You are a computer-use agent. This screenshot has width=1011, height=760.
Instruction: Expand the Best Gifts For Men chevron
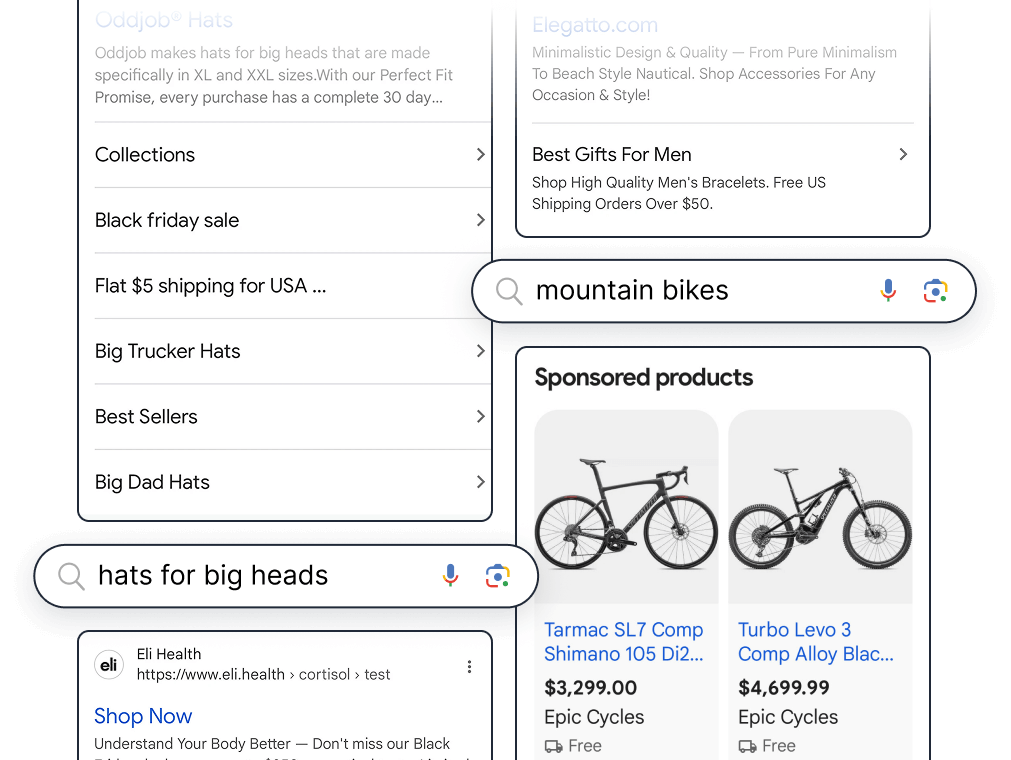tap(903, 155)
